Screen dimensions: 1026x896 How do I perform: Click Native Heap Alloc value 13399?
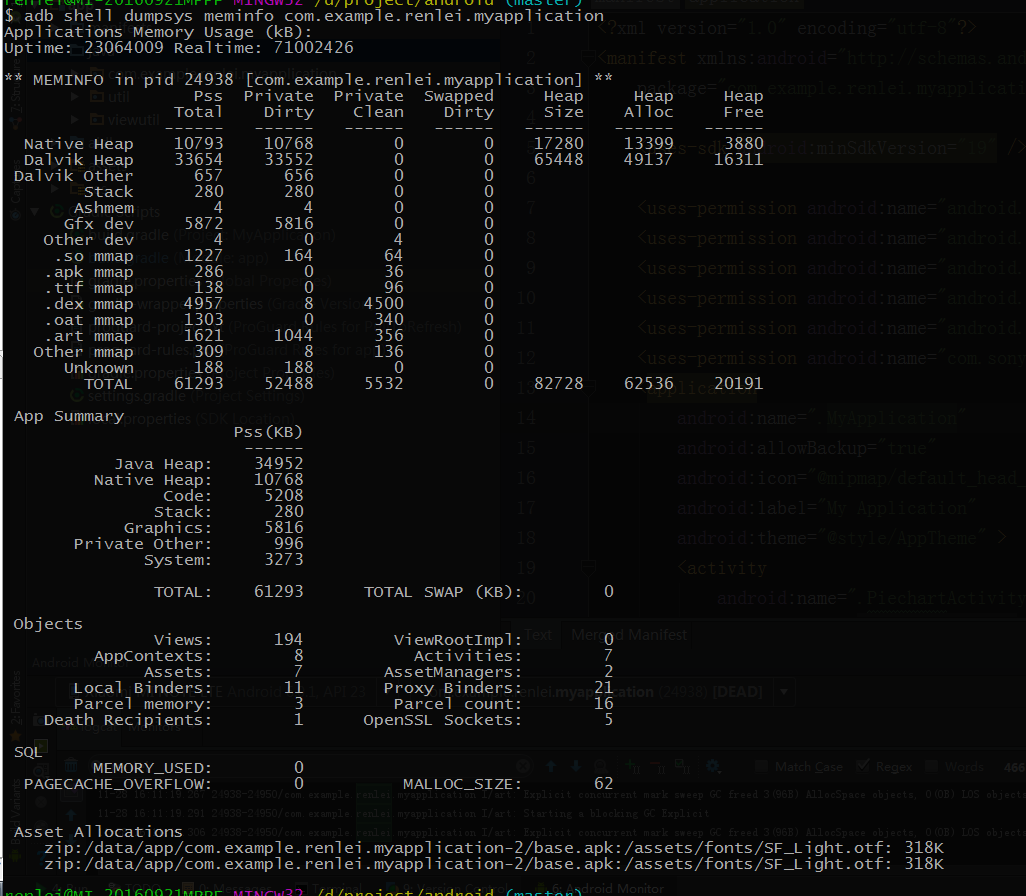pyautogui.click(x=648, y=143)
